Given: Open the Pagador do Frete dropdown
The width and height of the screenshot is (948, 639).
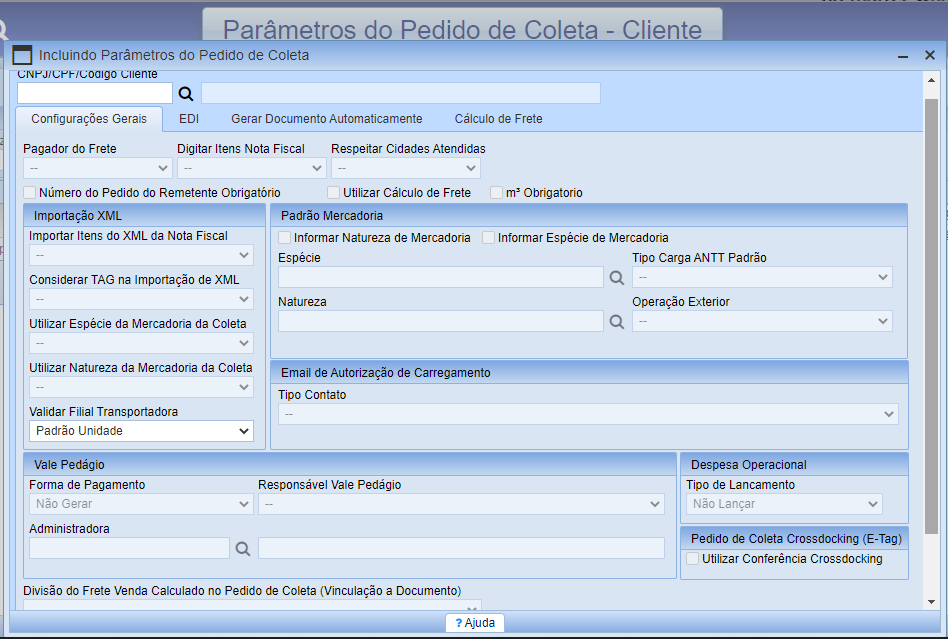Looking at the screenshot, I should 98,168.
